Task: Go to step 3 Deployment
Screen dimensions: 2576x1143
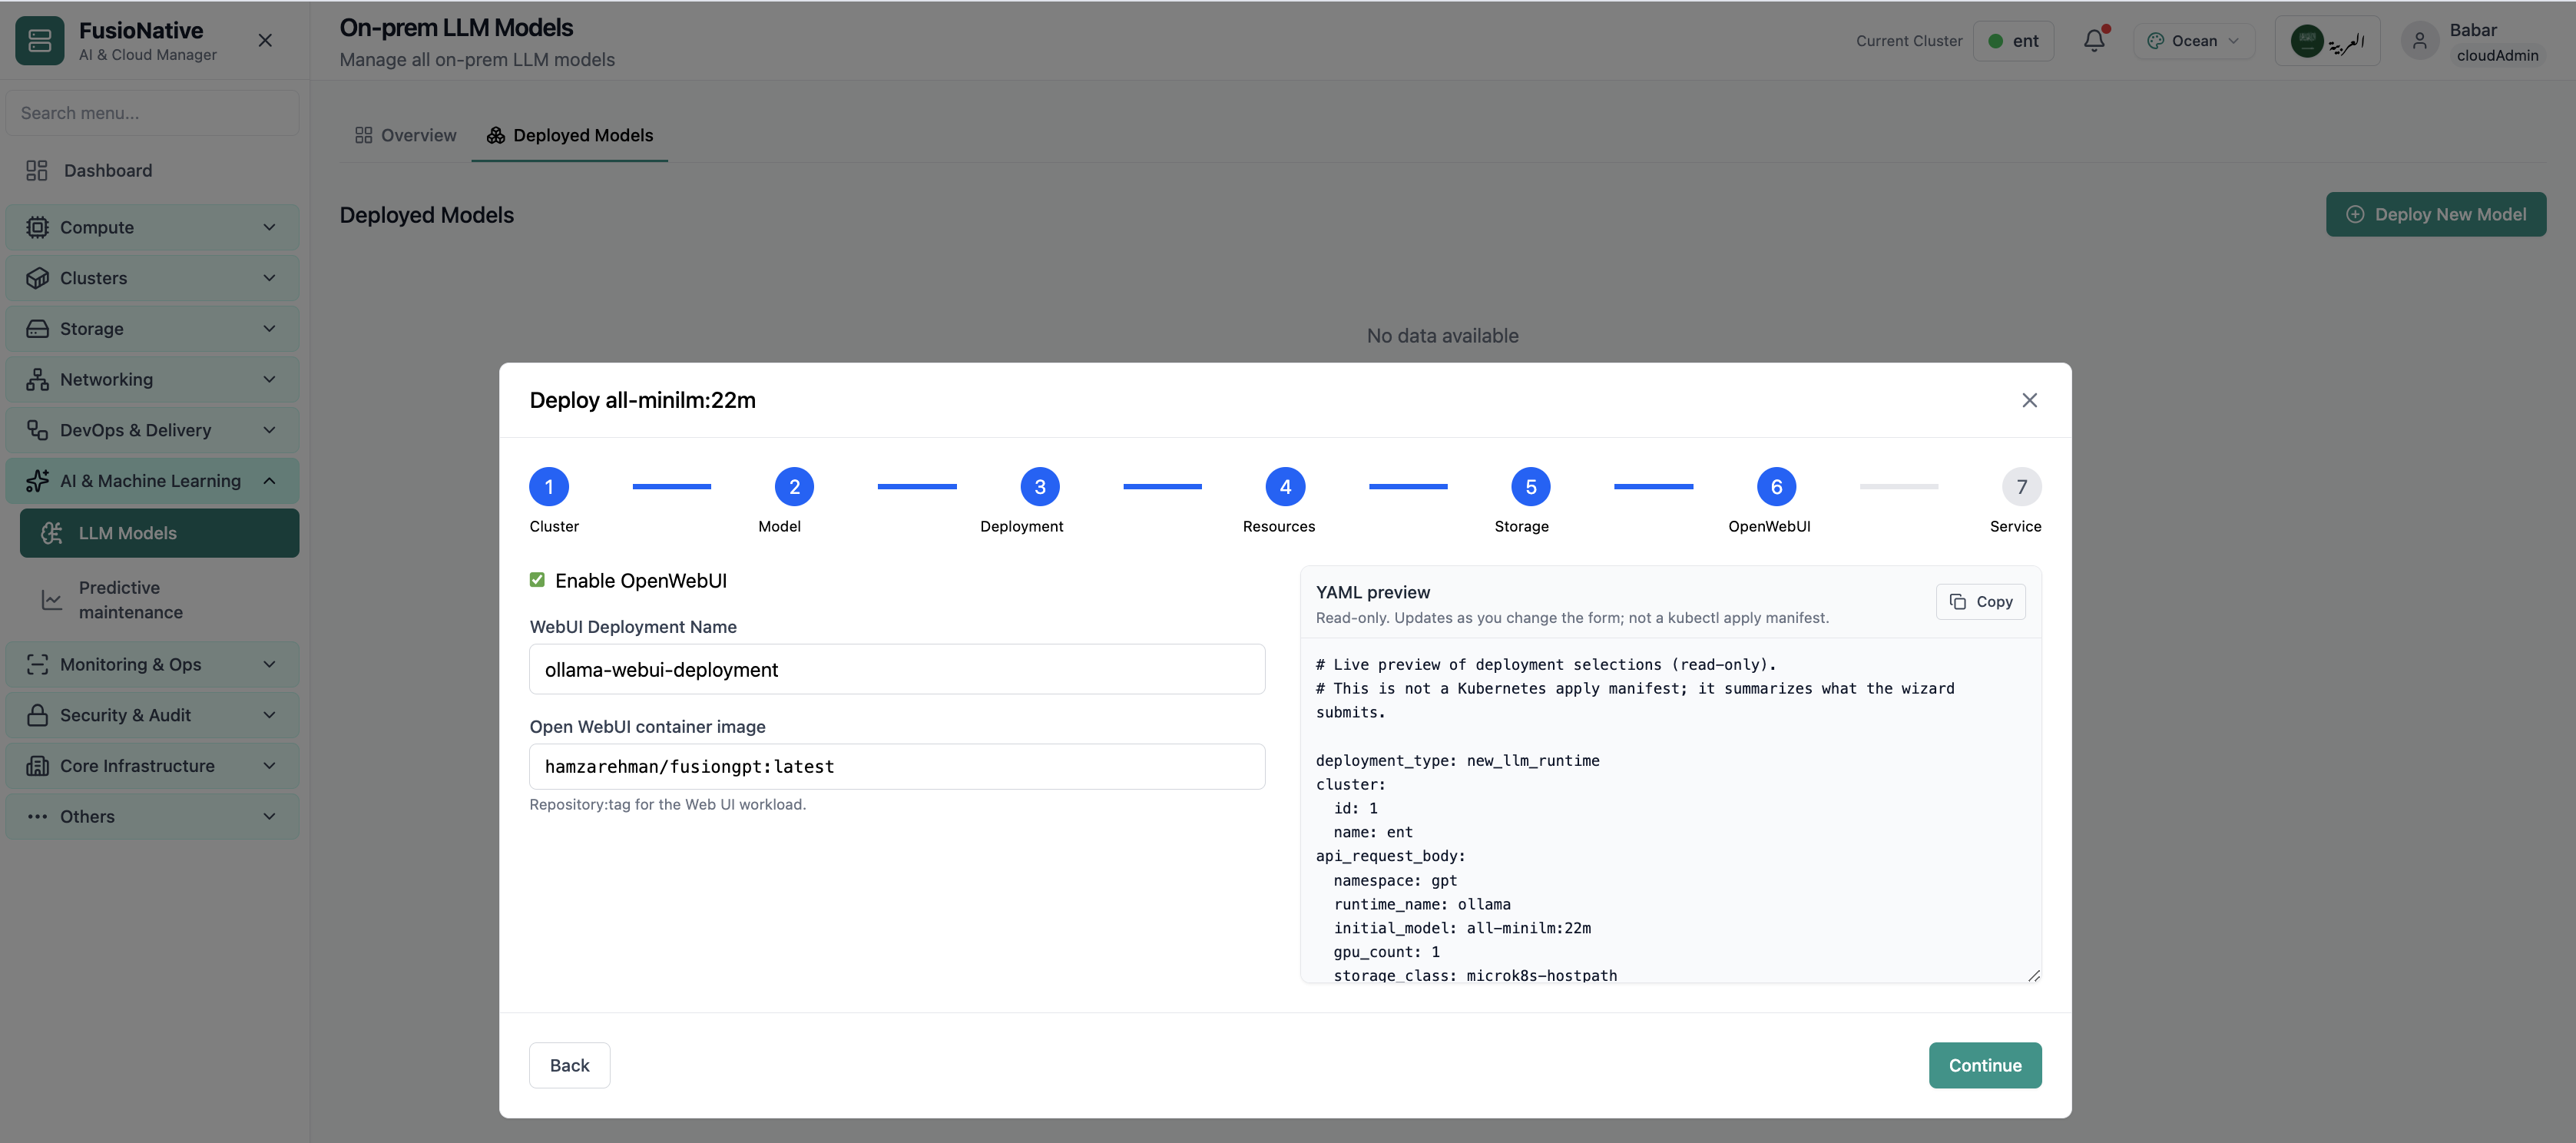Action: click(x=1040, y=487)
